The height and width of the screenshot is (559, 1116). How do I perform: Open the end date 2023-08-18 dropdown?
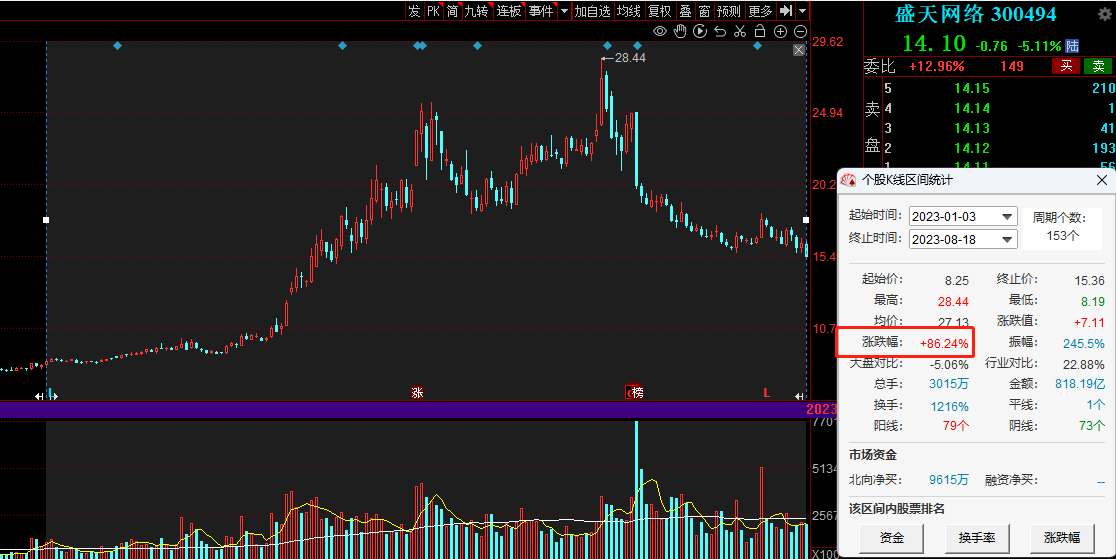point(1007,239)
